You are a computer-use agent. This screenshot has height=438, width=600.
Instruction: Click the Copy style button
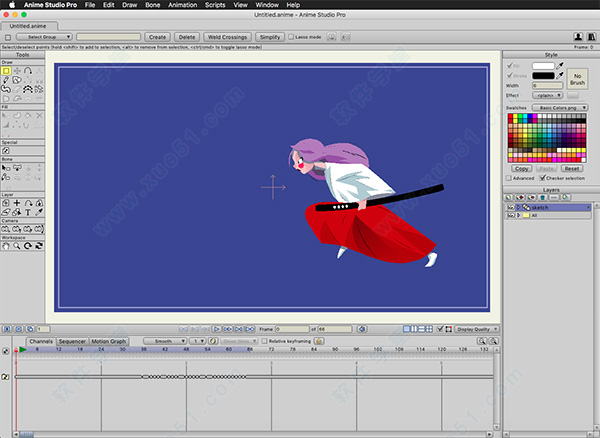click(522, 168)
